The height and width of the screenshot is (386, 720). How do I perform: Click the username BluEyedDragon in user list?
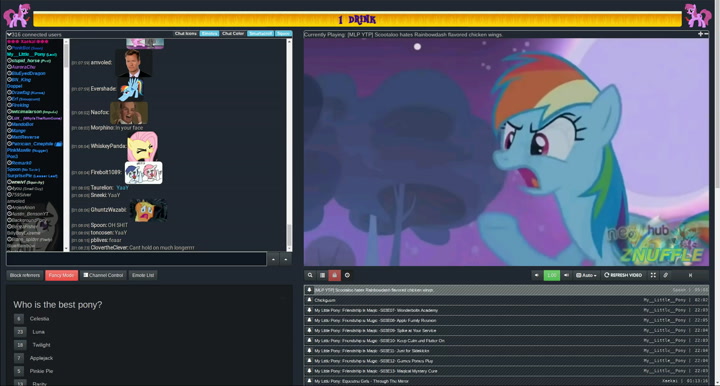28,73
